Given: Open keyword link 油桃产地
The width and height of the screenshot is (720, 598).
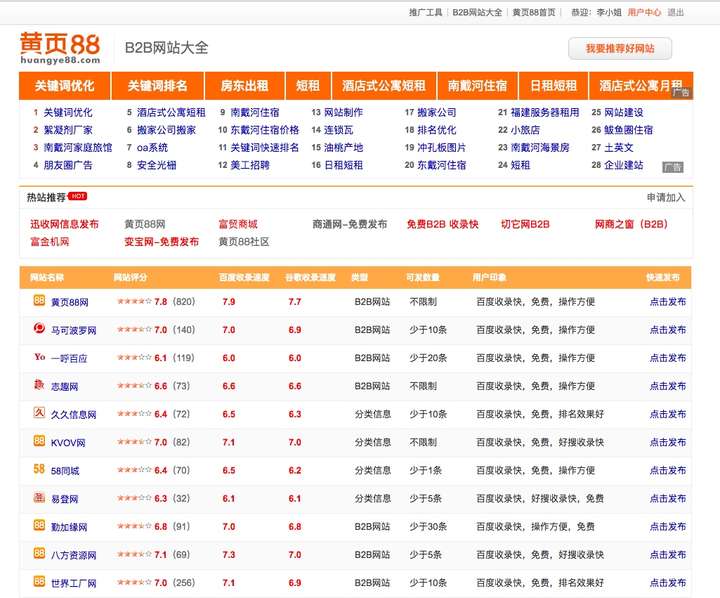Looking at the screenshot, I should coord(343,147).
